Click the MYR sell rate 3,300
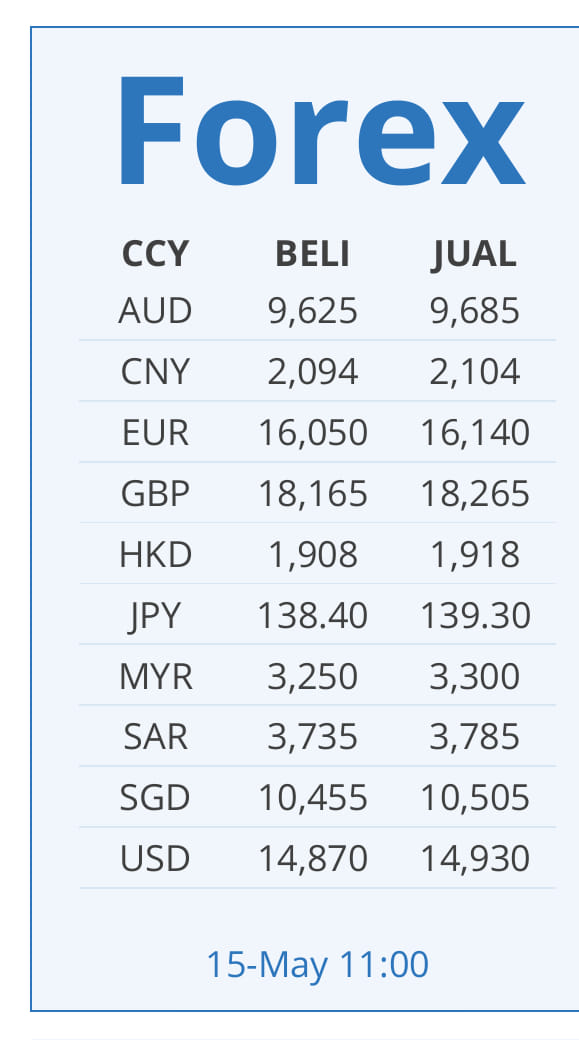This screenshot has width=579, height=1040. click(474, 677)
